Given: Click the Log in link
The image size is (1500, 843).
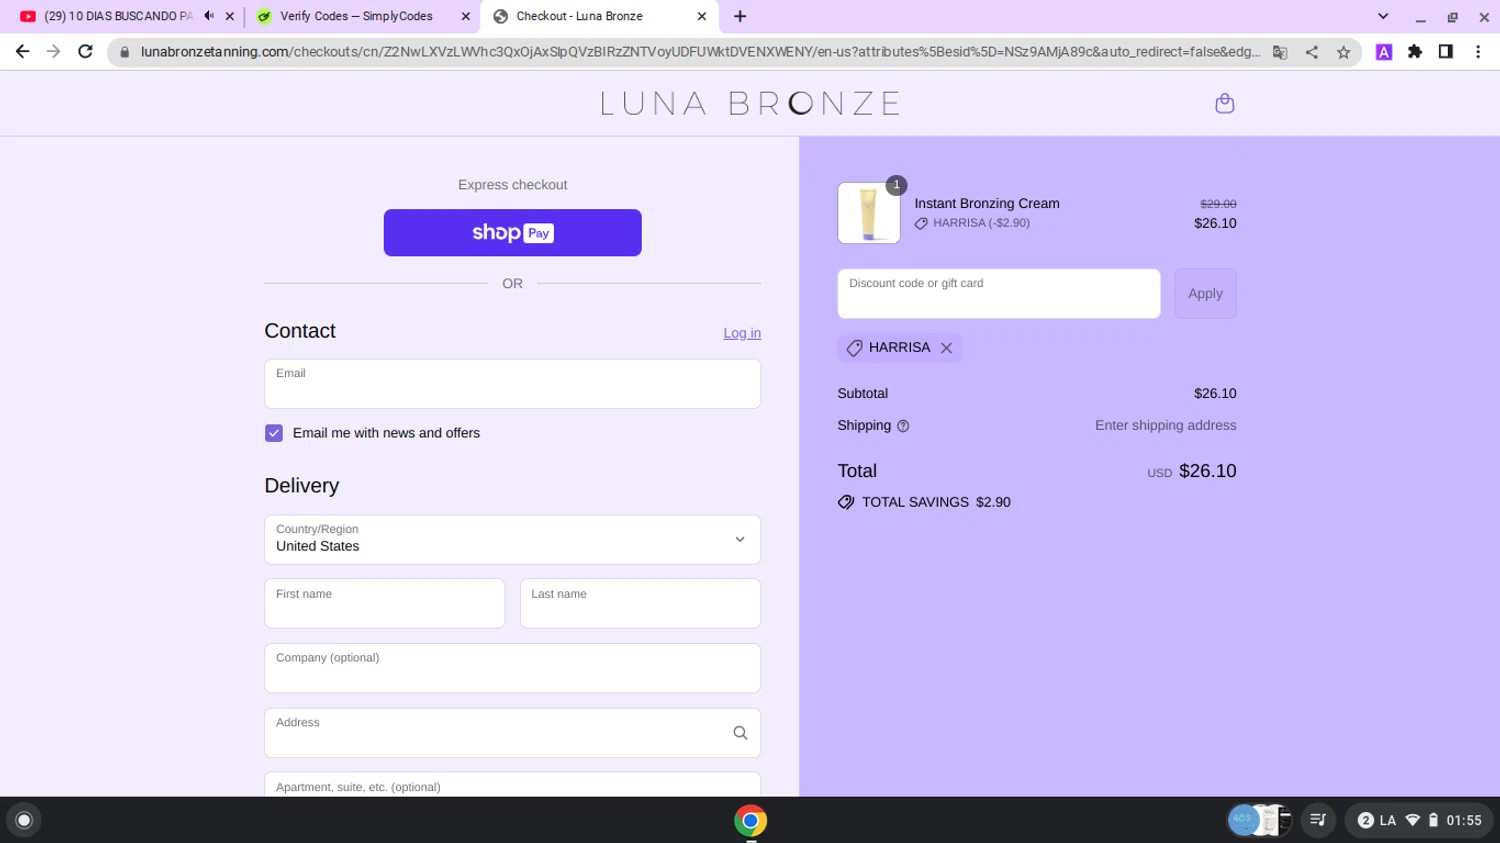Looking at the screenshot, I should coord(742,333).
